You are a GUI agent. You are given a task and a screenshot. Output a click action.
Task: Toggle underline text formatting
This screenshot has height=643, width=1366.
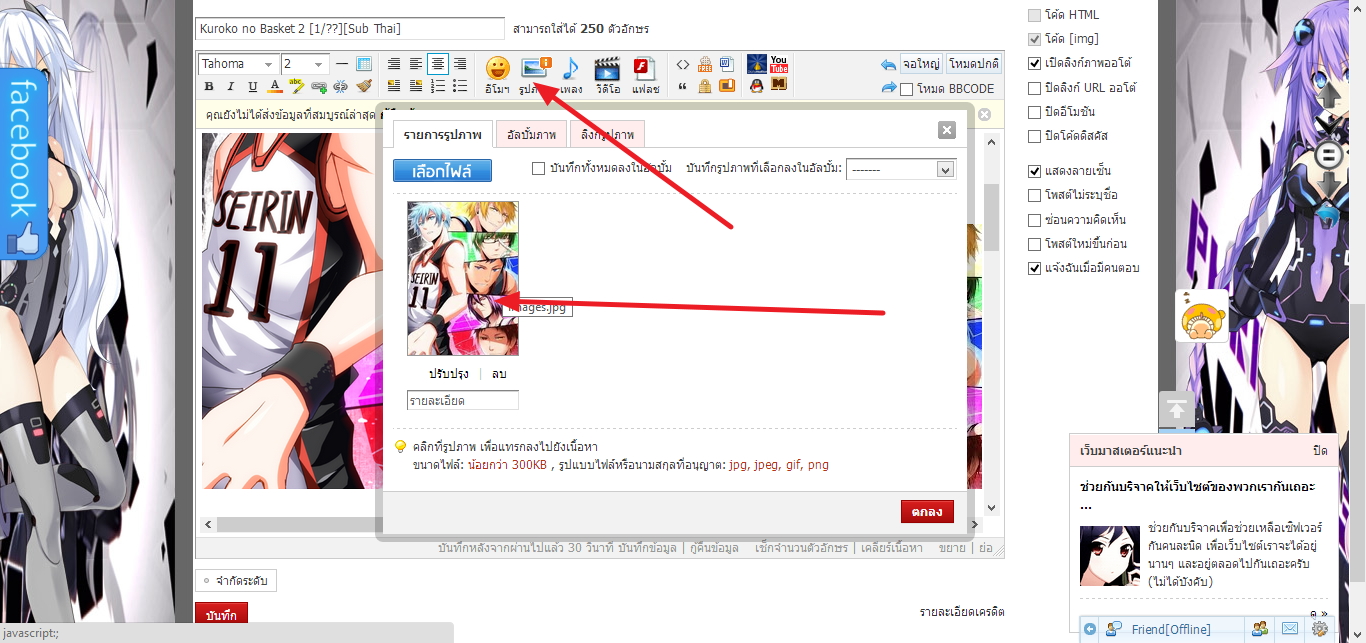click(x=252, y=87)
